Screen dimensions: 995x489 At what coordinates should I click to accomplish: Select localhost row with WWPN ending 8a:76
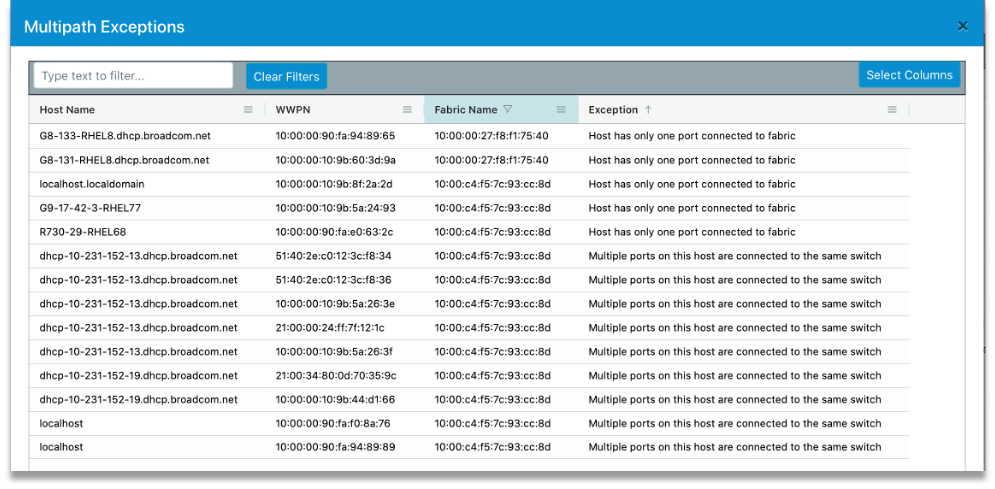click(61, 423)
